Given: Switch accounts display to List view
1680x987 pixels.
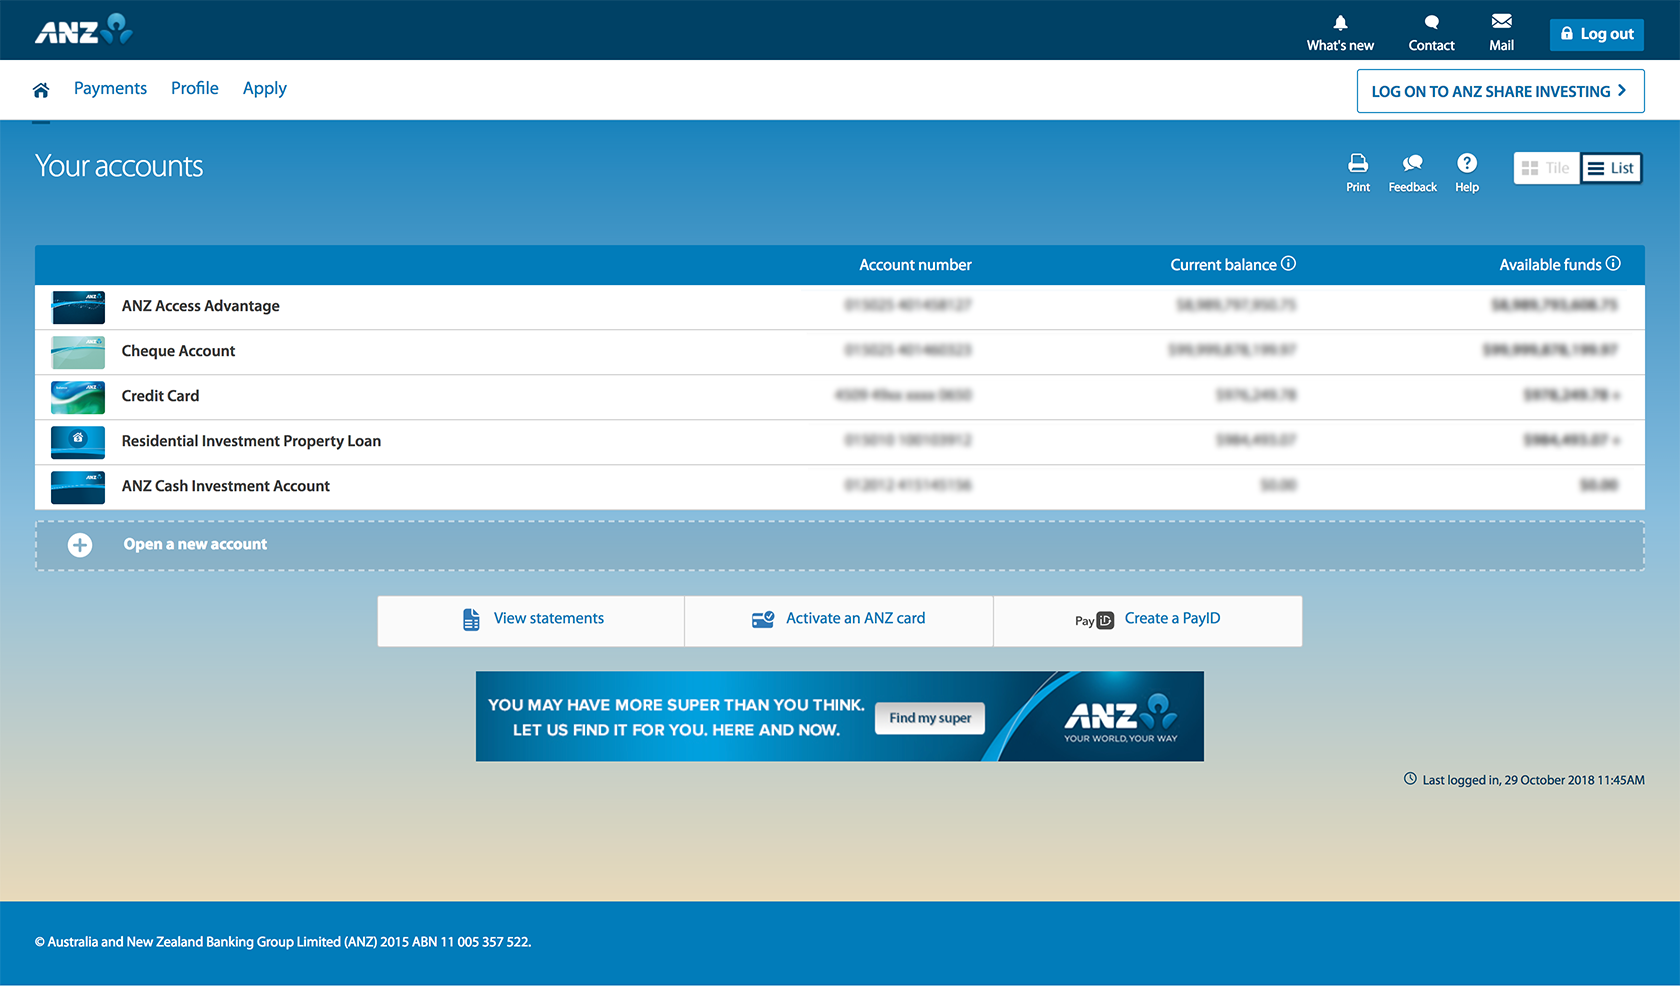Looking at the screenshot, I should [x=1611, y=167].
